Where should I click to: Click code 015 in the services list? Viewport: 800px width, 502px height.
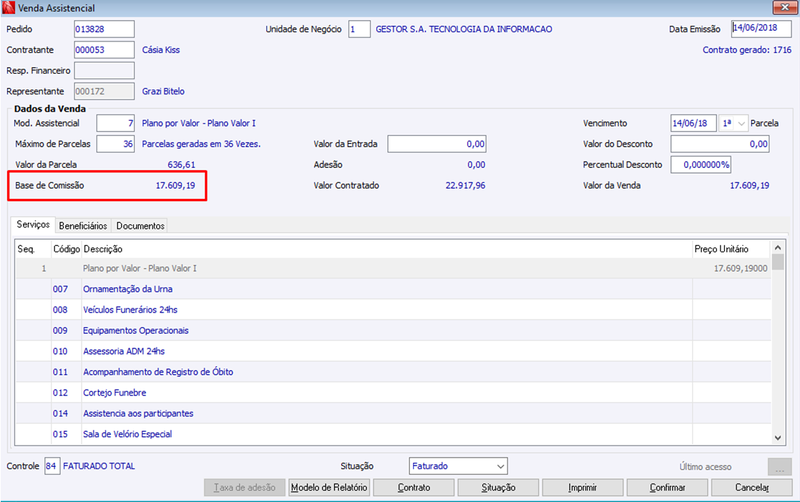coord(60,434)
